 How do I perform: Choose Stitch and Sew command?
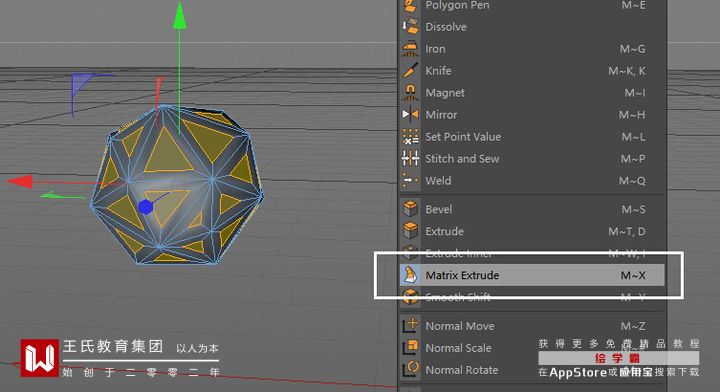point(533,159)
